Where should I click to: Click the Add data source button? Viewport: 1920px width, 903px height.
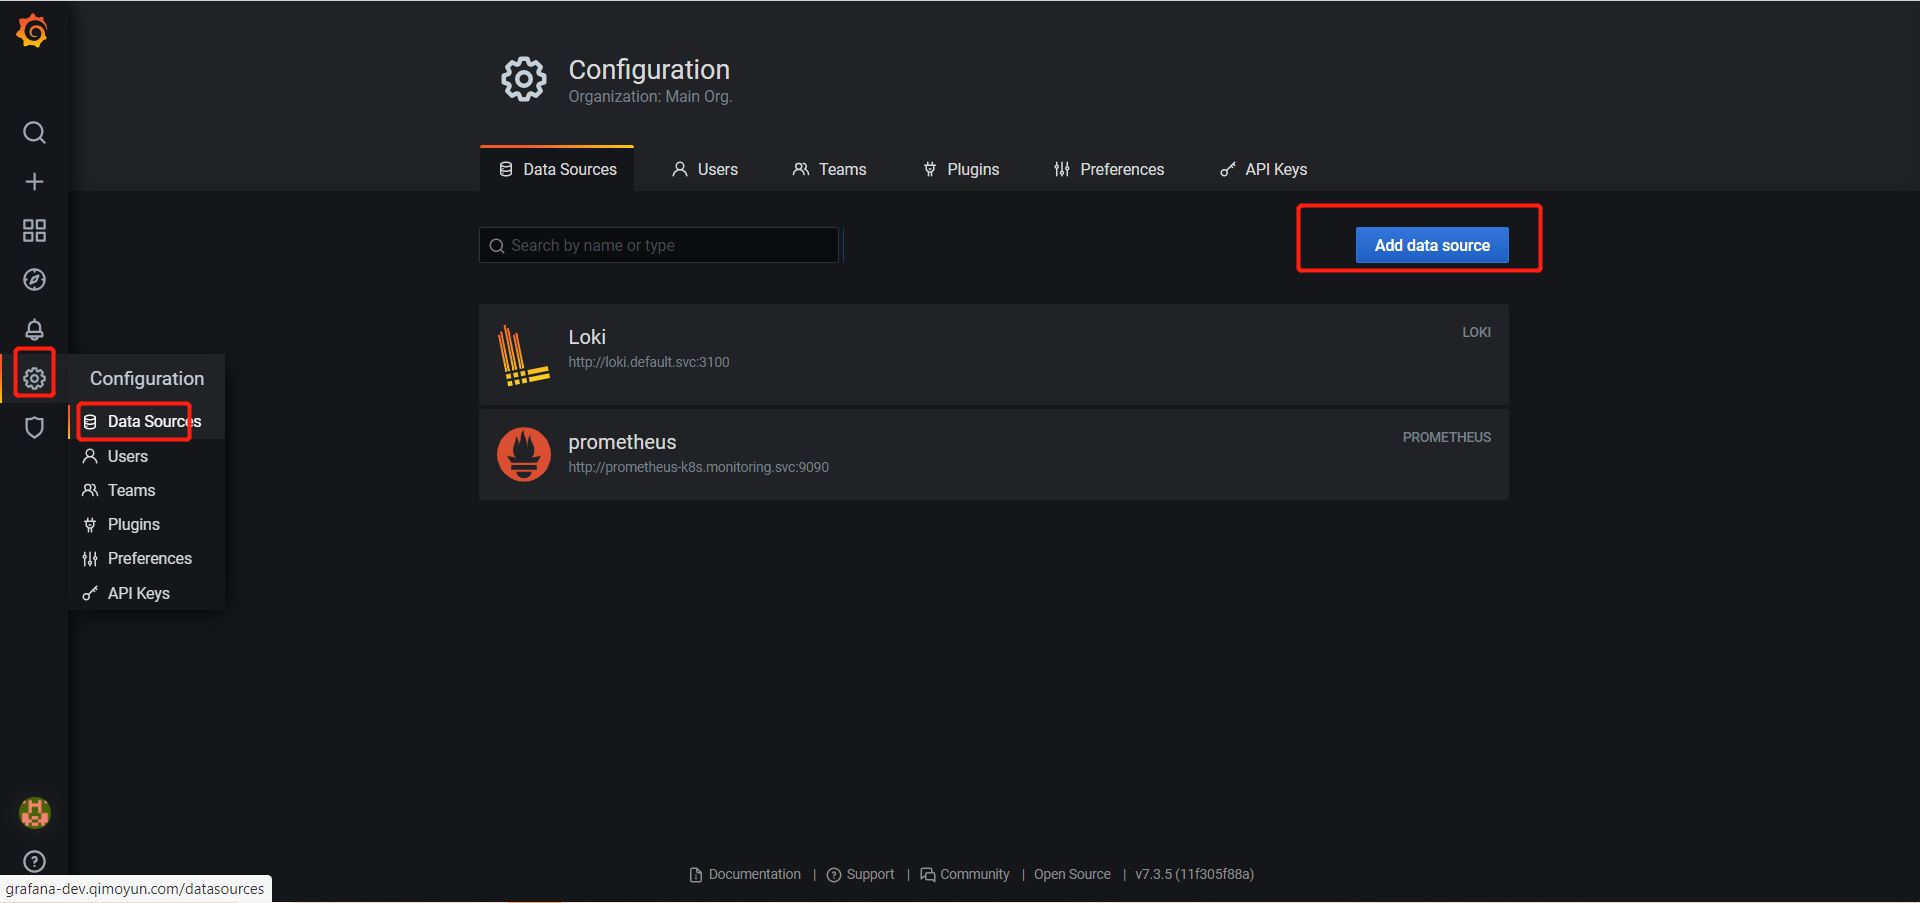pos(1432,245)
